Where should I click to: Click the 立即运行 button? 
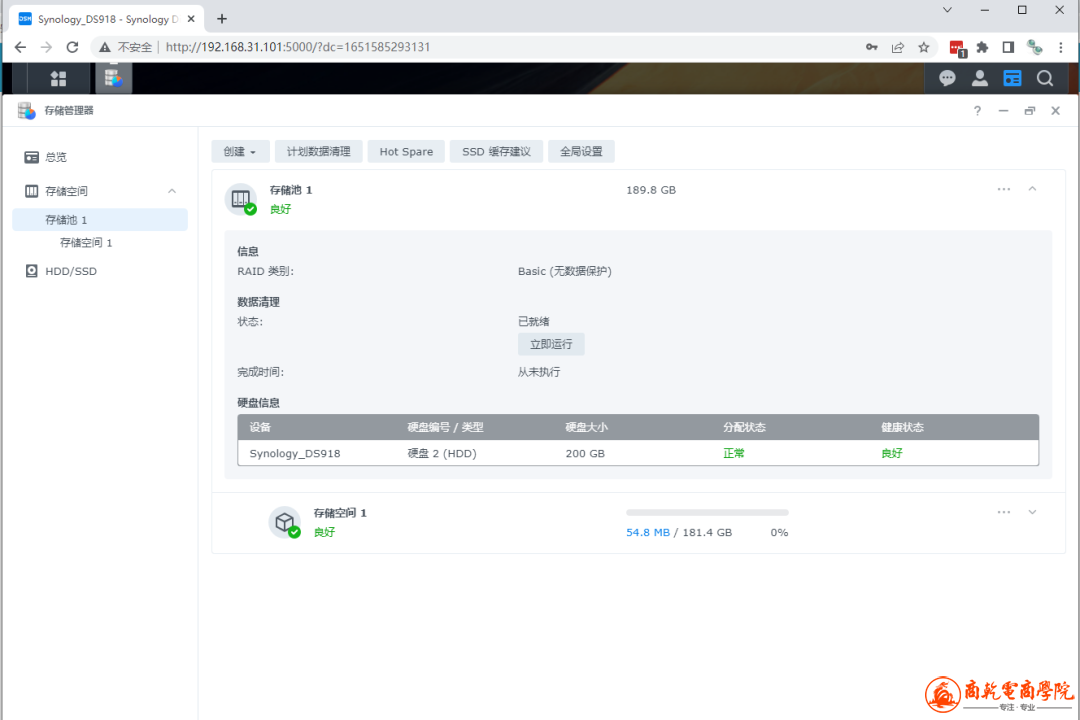tap(551, 344)
